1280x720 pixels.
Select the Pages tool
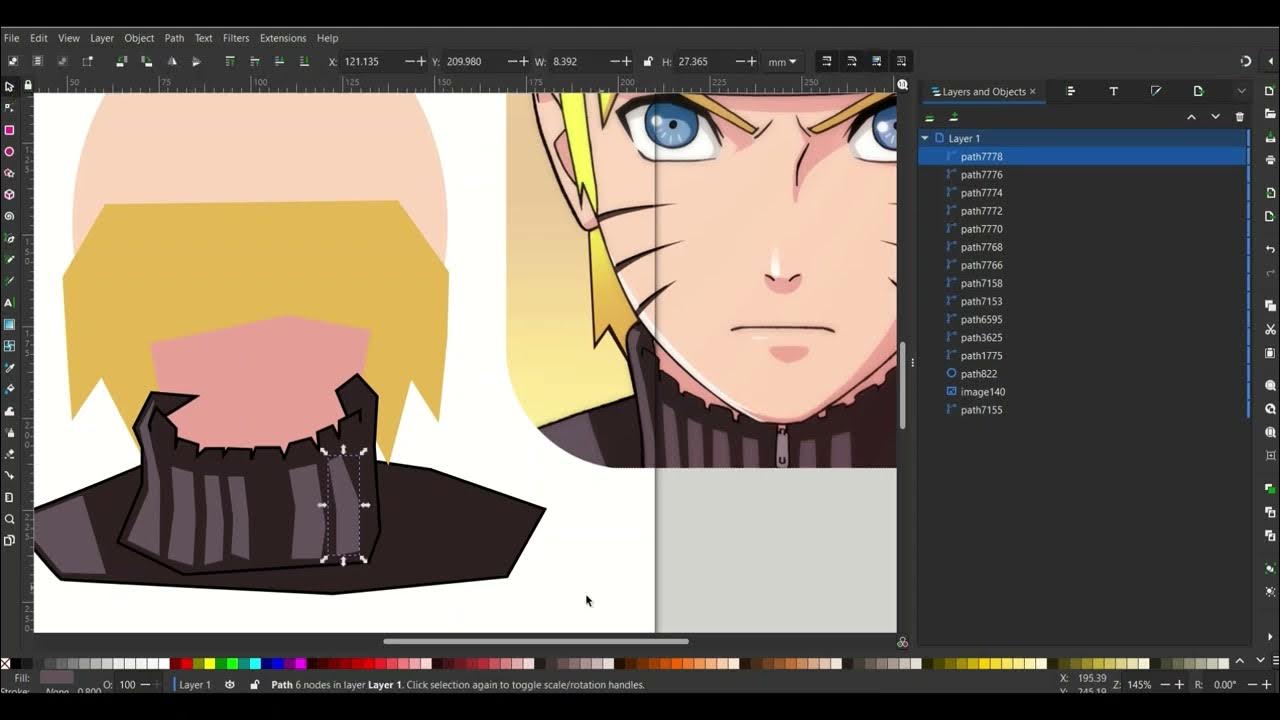[9, 540]
